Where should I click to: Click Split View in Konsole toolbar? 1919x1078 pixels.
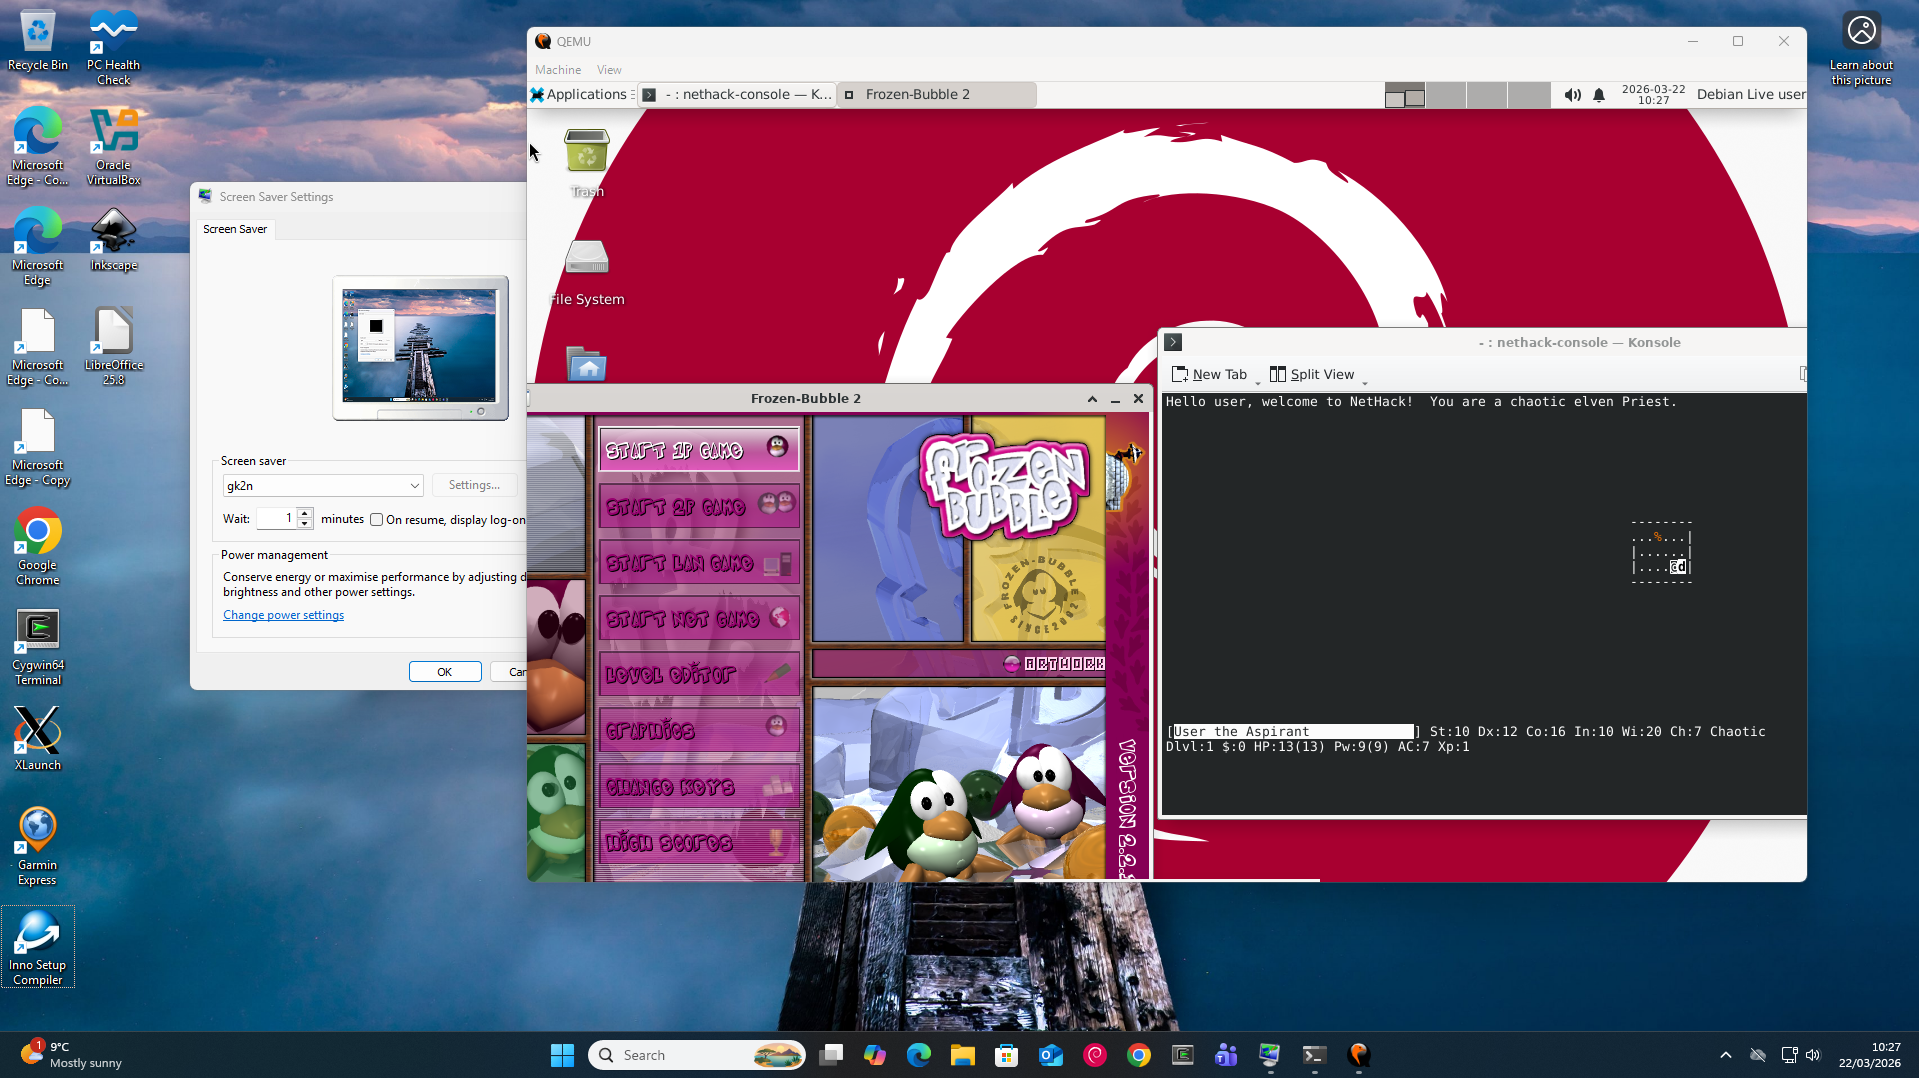pos(1312,375)
